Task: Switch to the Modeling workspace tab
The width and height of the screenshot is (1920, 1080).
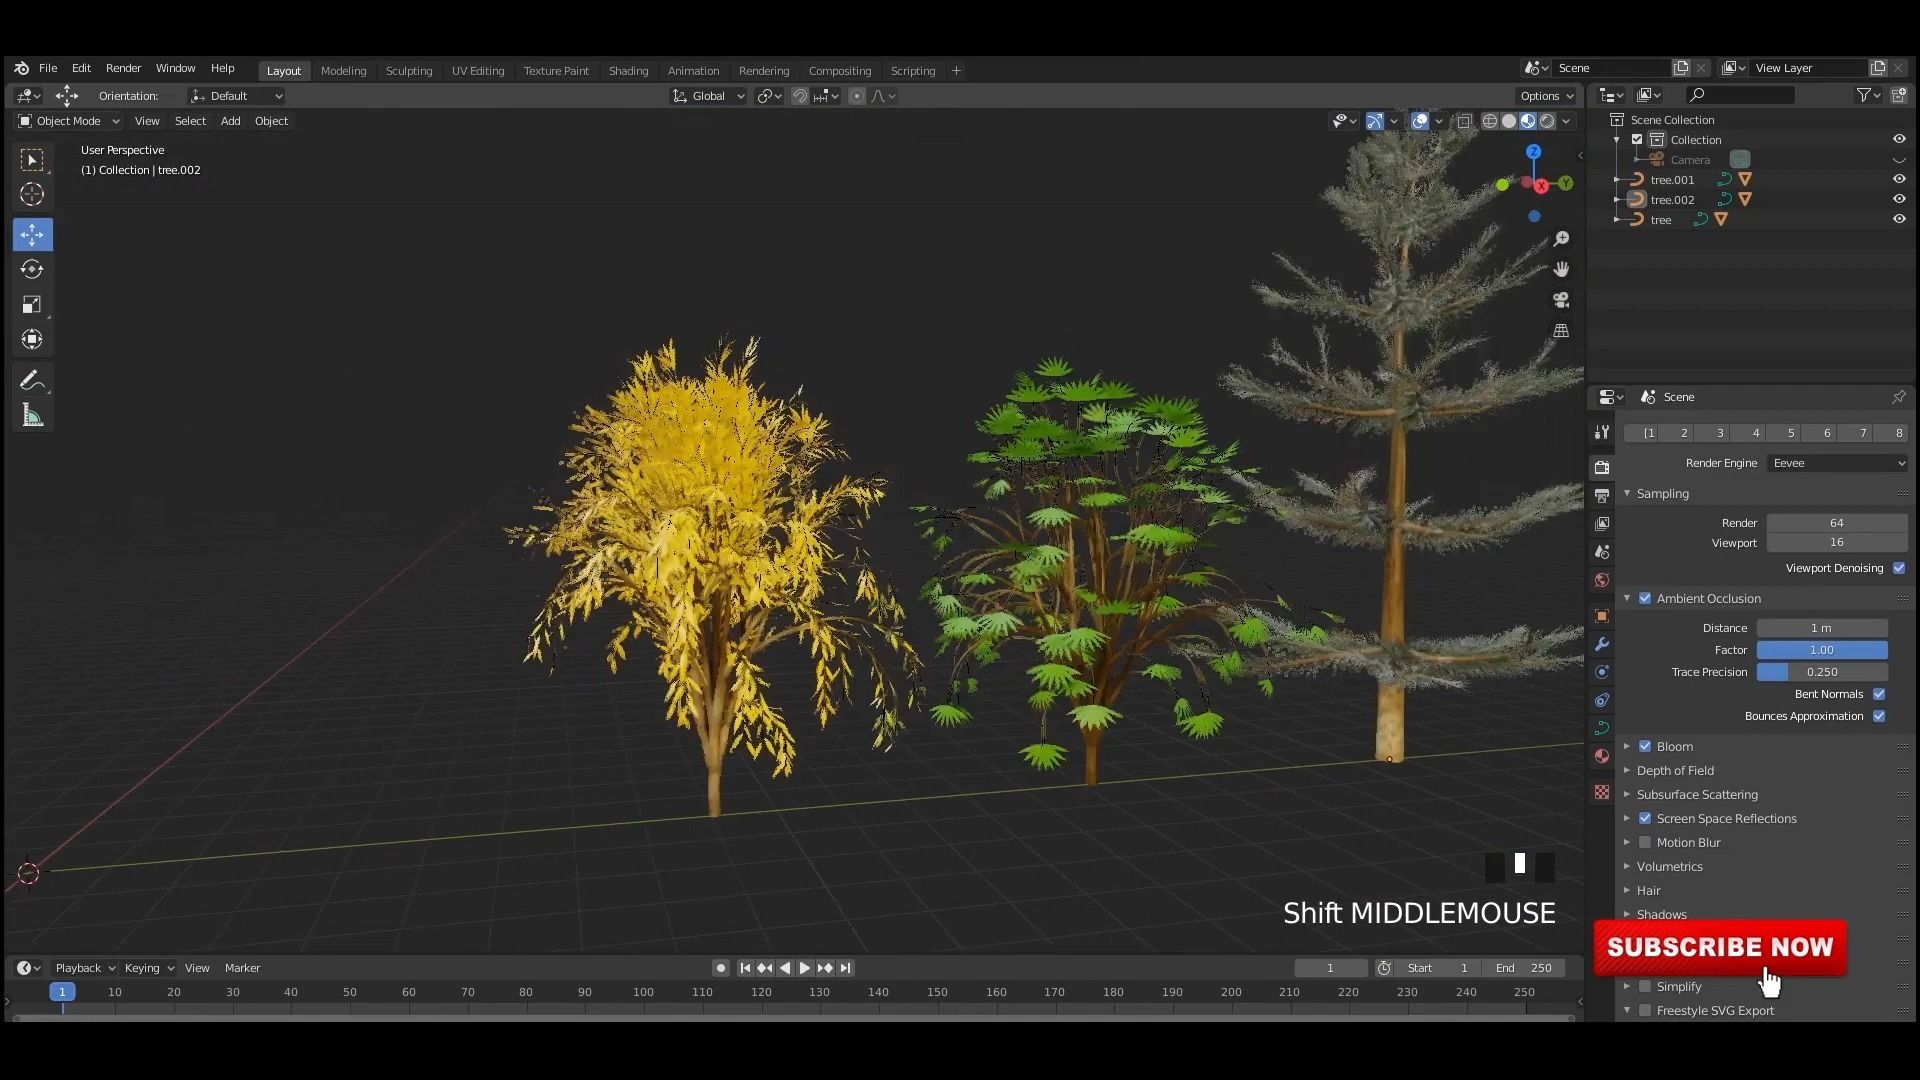Action: [x=343, y=71]
